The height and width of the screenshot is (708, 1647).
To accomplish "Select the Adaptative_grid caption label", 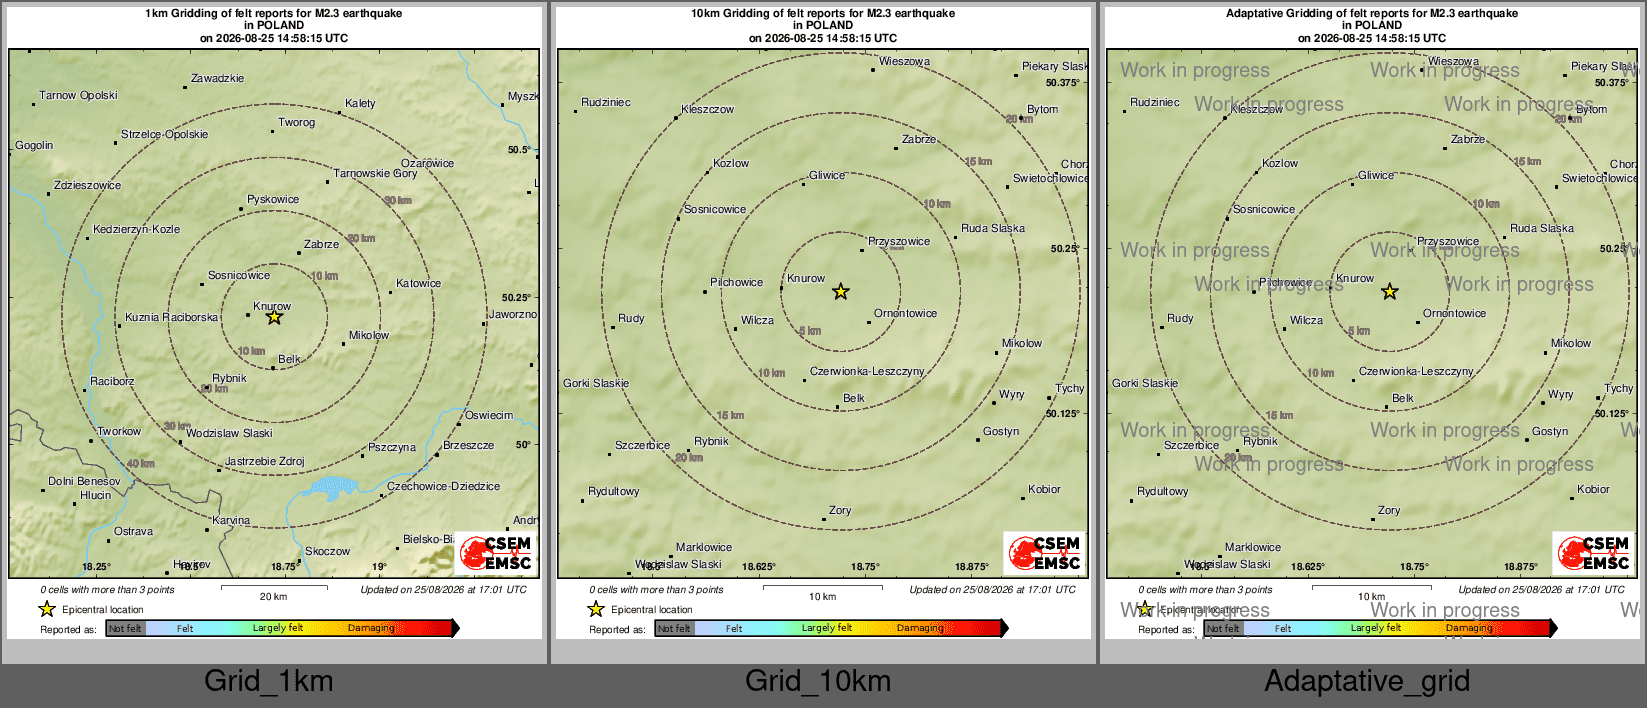I will pyautogui.click(x=1367, y=681).
